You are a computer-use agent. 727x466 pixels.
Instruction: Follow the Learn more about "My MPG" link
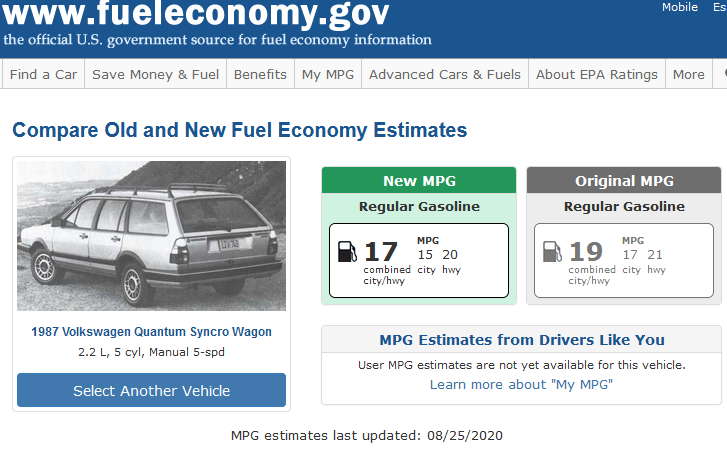pos(521,384)
